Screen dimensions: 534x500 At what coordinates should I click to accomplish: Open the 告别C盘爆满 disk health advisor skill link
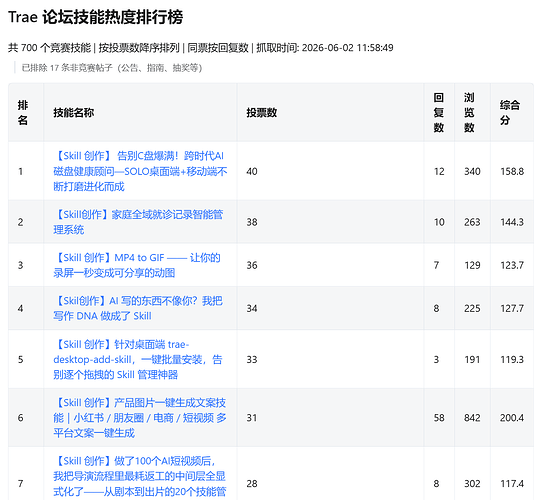coord(140,171)
